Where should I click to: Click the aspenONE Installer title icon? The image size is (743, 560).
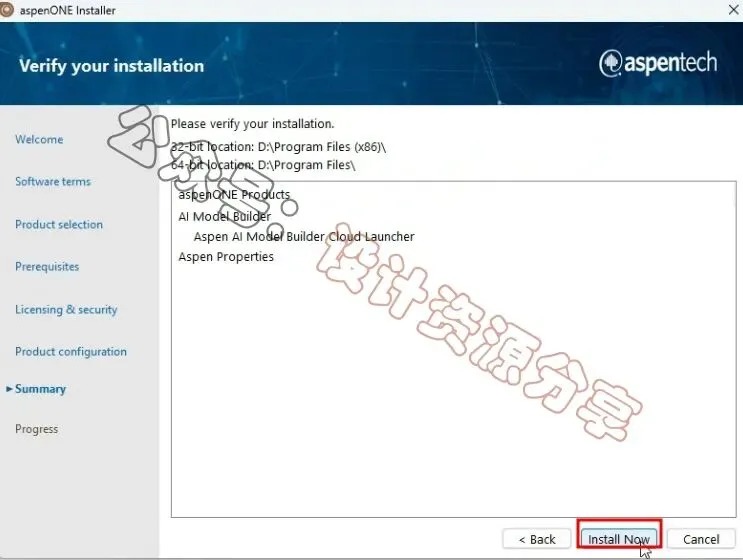pos(7,10)
